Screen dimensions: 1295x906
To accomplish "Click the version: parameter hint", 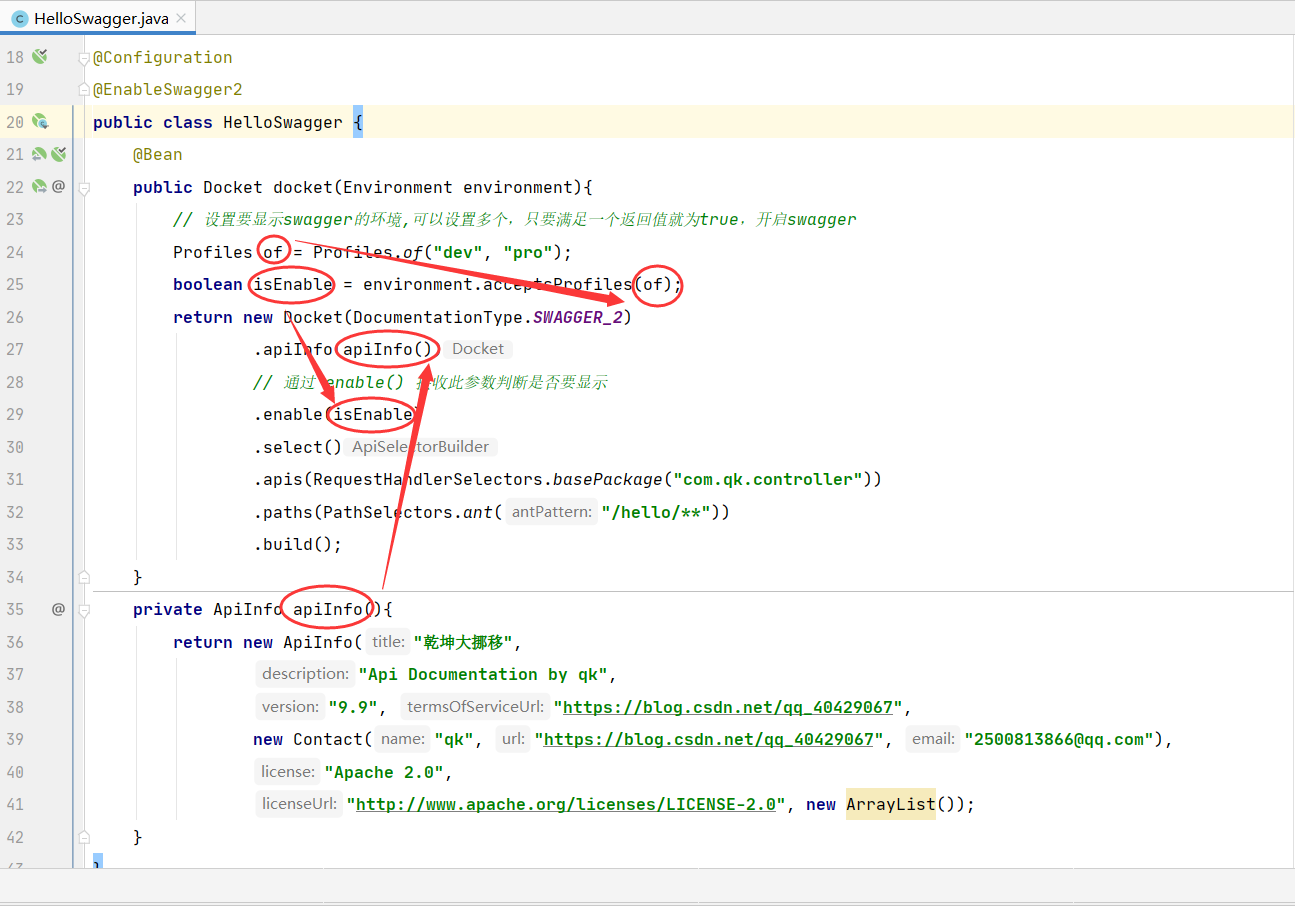I will tap(290, 707).
